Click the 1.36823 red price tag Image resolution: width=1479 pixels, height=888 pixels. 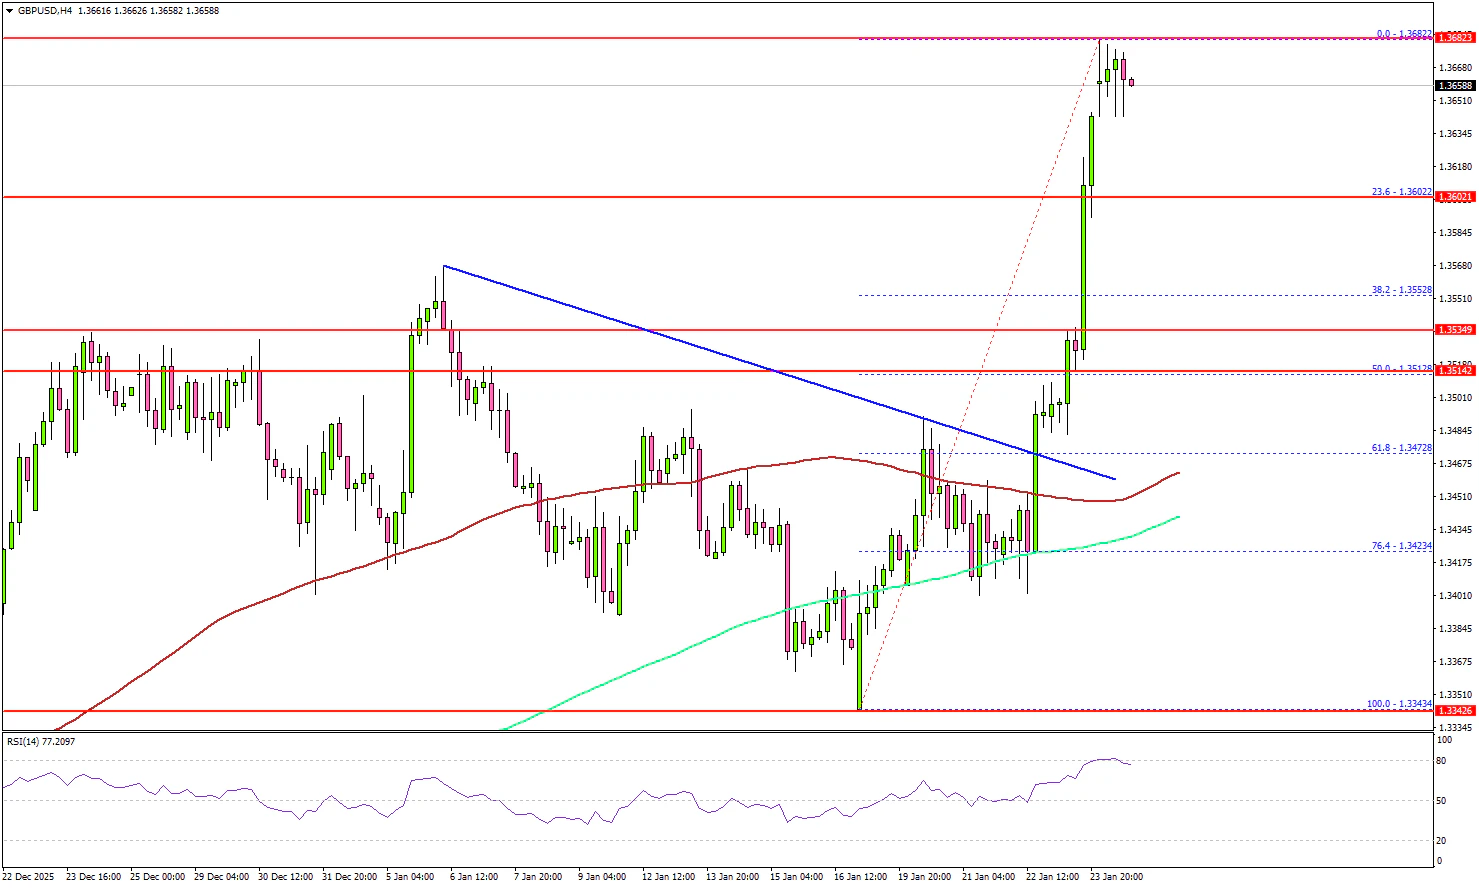[x=1454, y=38]
